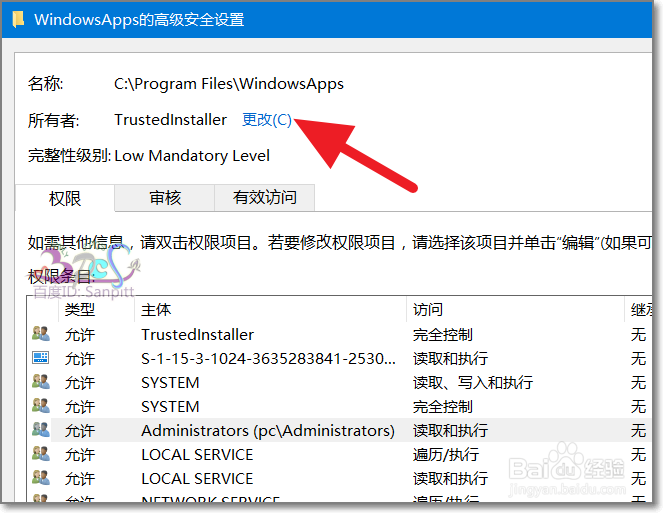The image size is (663, 513).
Task: Click the user icon of SYSTEM 完全控制 row
Action: click(x=41, y=406)
